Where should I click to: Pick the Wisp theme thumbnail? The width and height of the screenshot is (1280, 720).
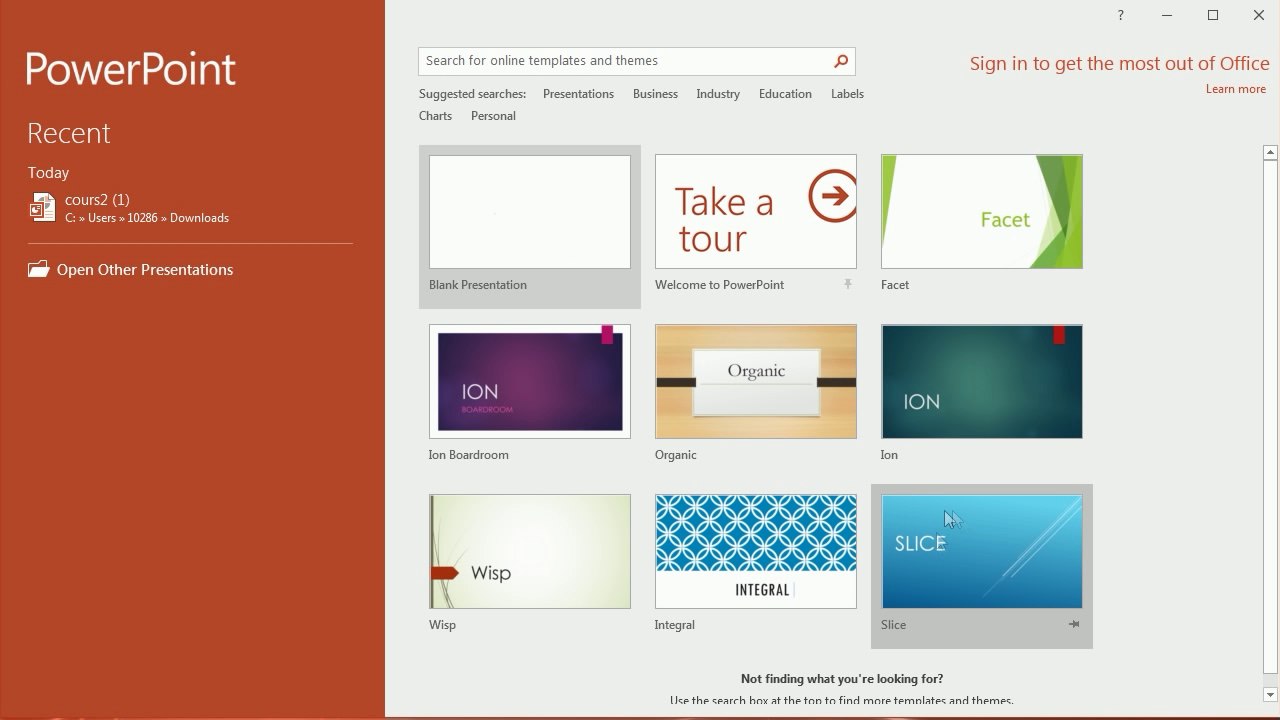(x=530, y=552)
